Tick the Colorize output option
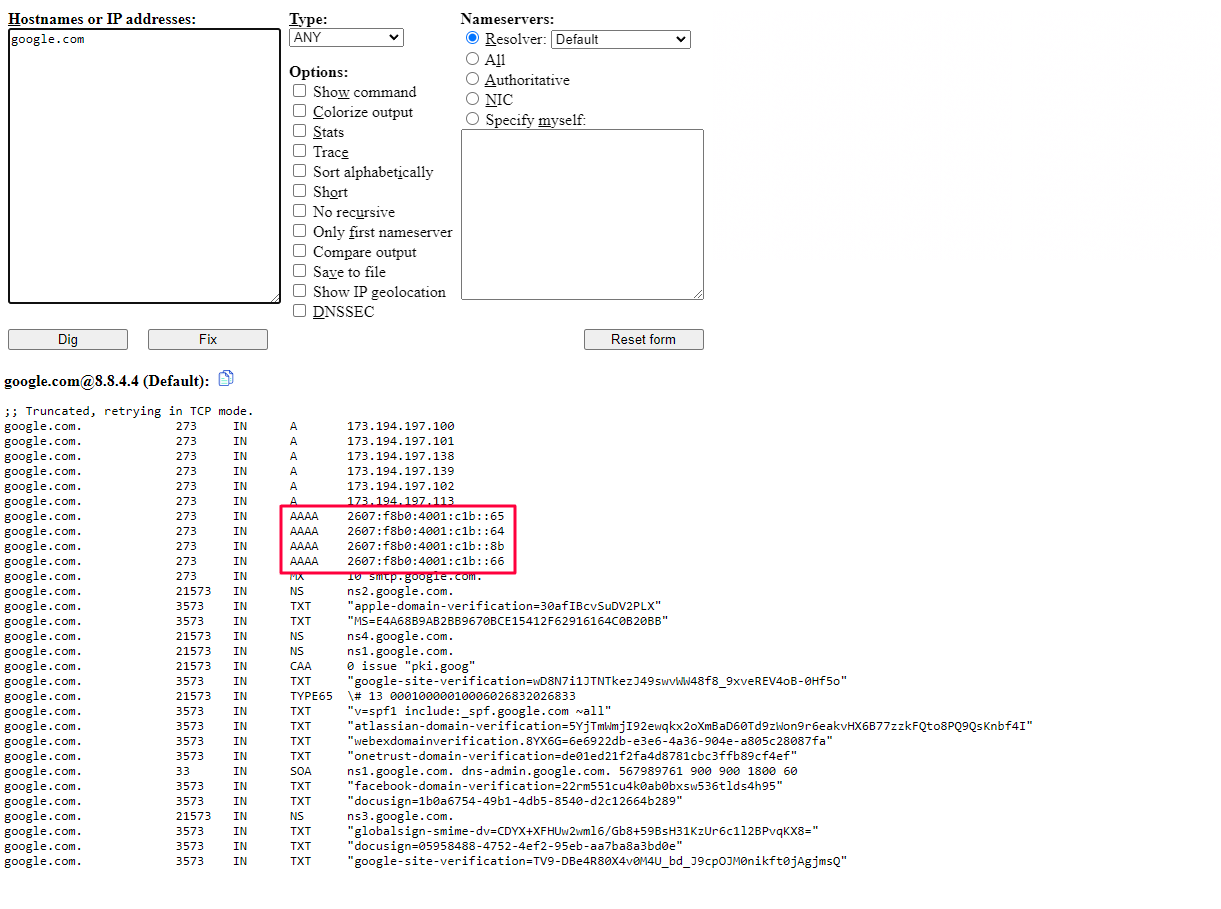 [299, 111]
